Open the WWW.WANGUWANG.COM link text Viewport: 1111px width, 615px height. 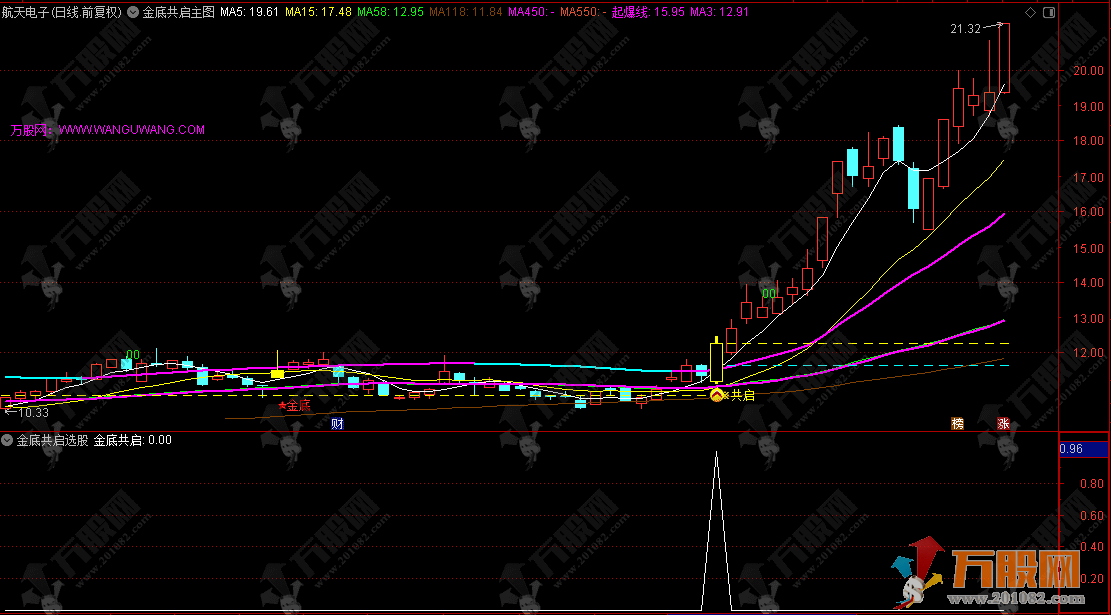coord(131,130)
